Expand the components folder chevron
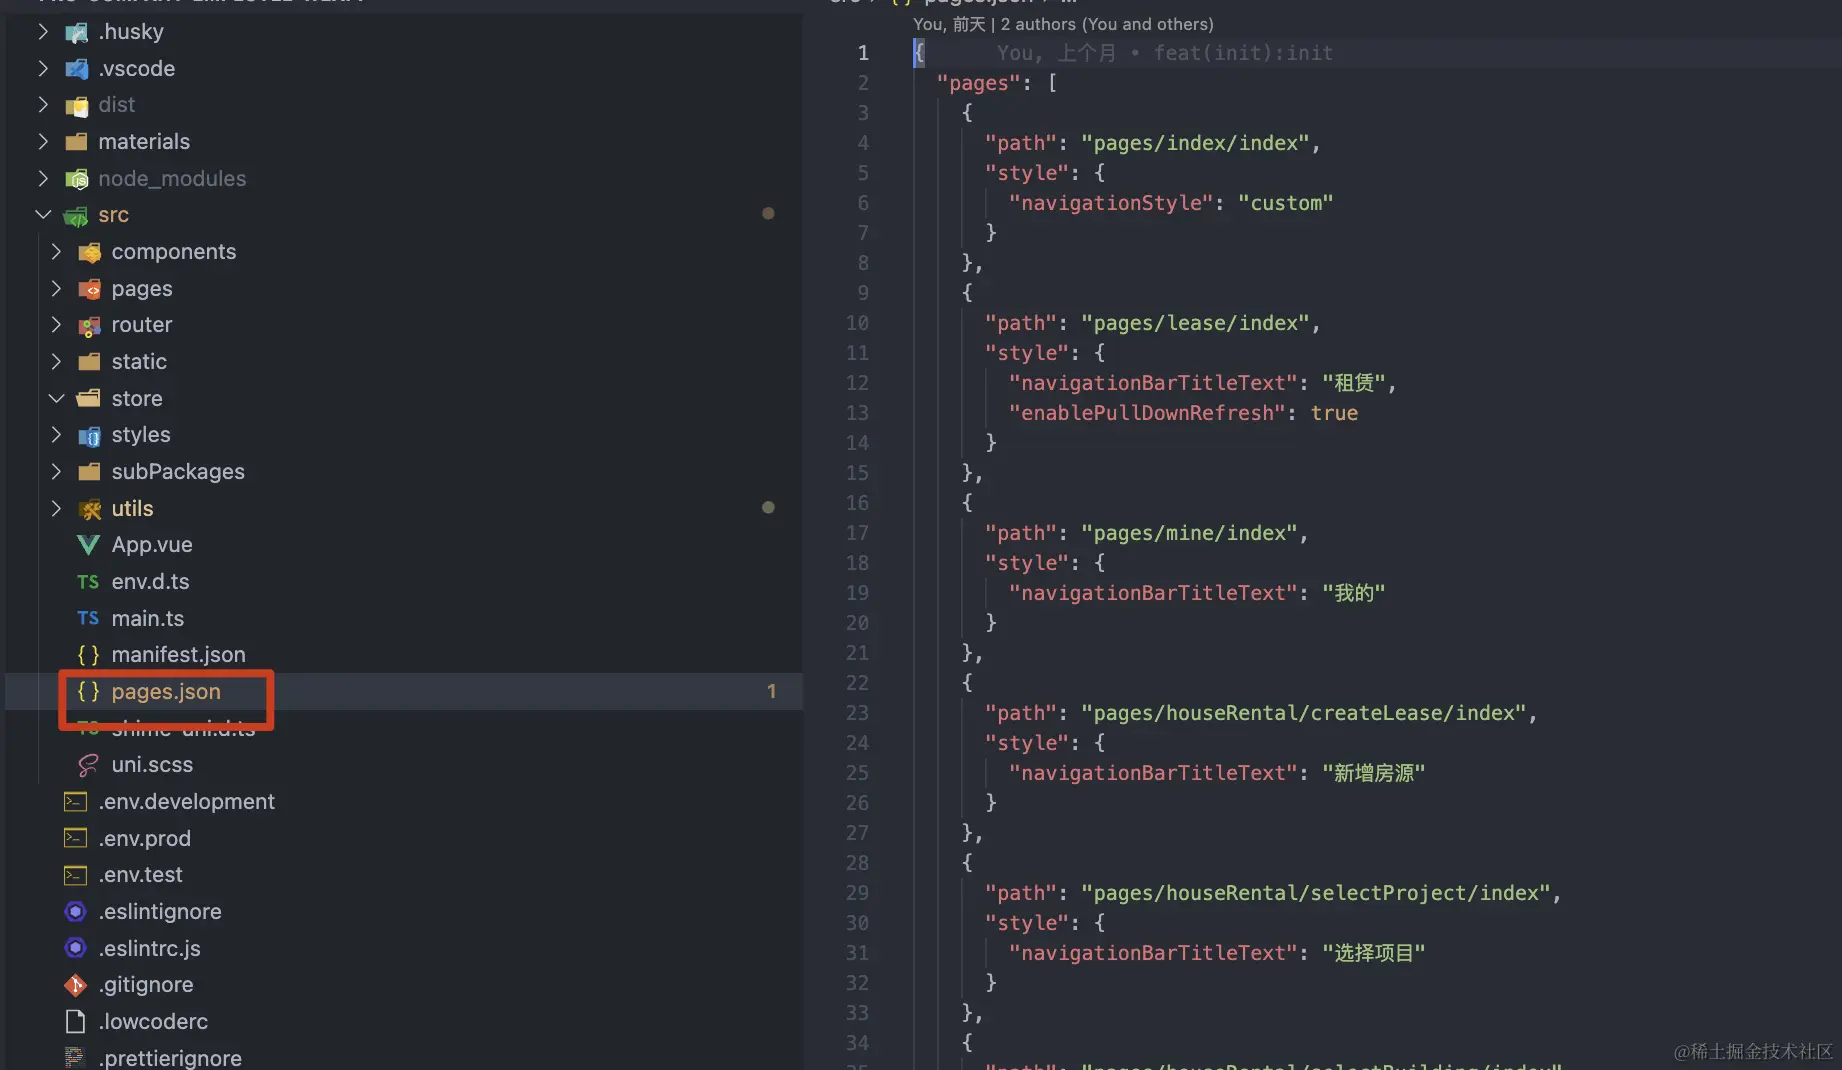Image resolution: width=1842 pixels, height=1070 pixels. coord(56,252)
